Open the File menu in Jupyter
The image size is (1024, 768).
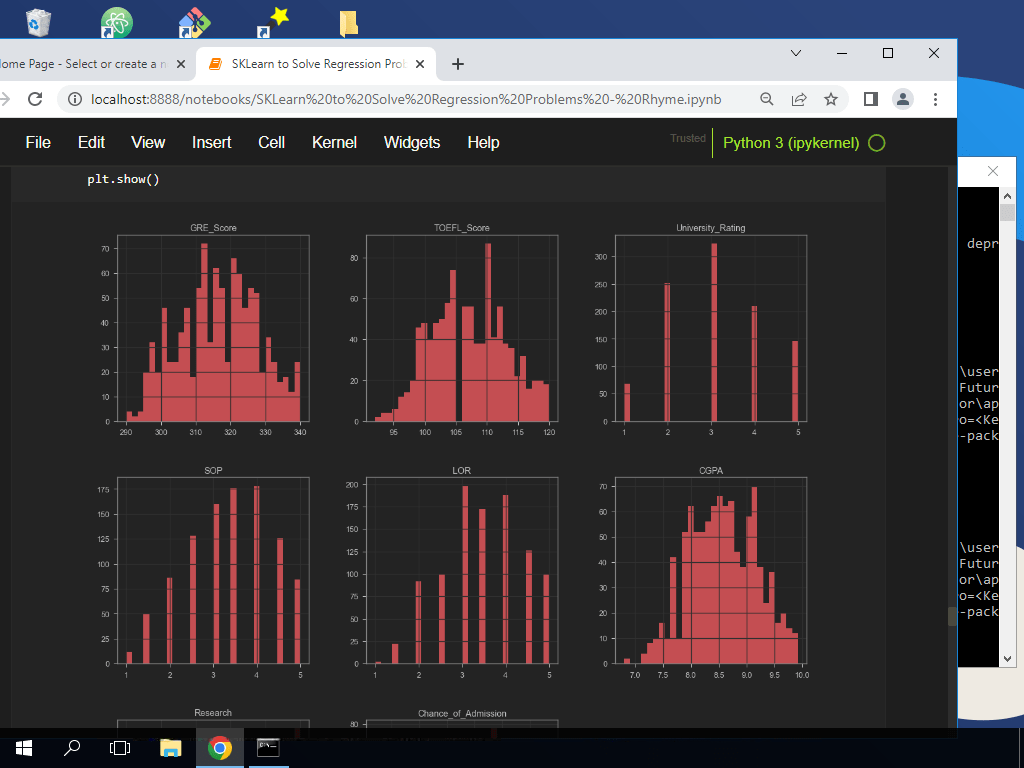[37, 142]
